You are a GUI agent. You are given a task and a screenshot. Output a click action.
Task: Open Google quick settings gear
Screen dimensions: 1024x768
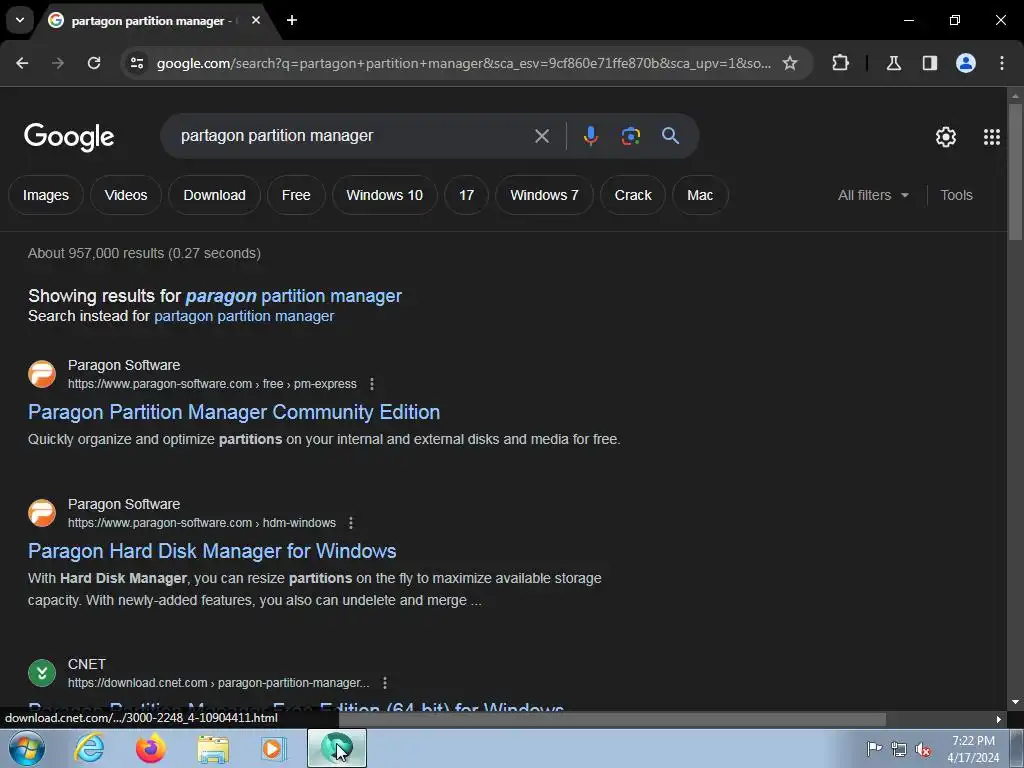coord(946,136)
